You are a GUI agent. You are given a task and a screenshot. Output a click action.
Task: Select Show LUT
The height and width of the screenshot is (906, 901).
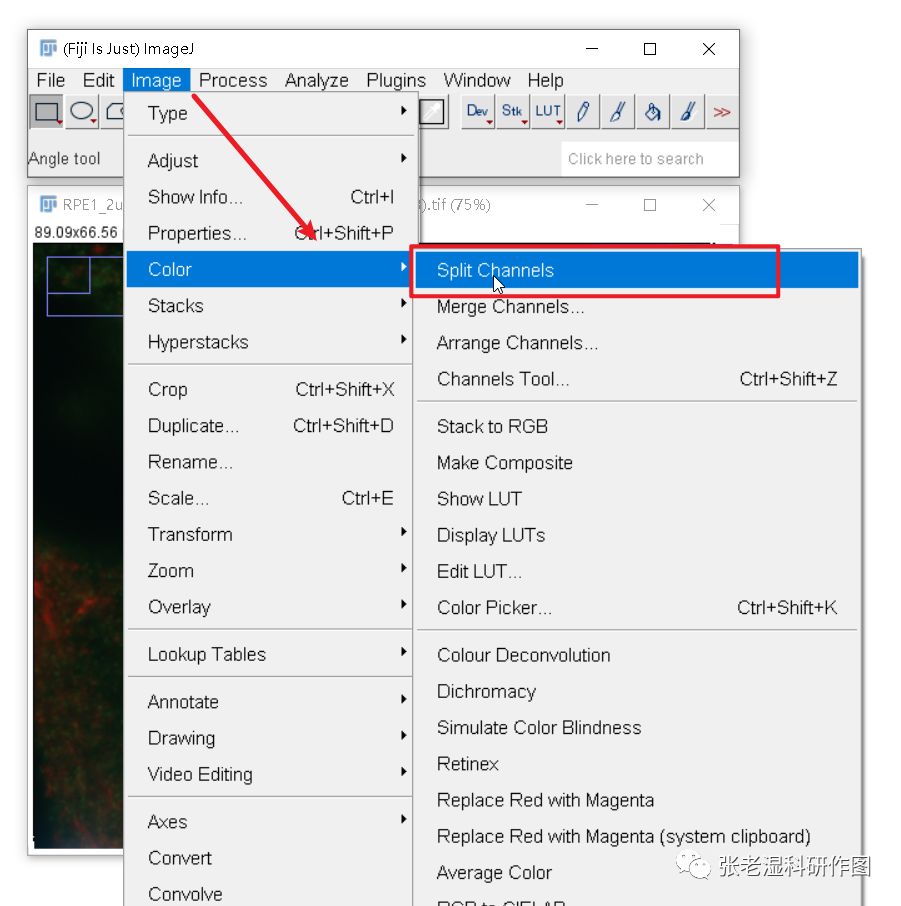637,499
